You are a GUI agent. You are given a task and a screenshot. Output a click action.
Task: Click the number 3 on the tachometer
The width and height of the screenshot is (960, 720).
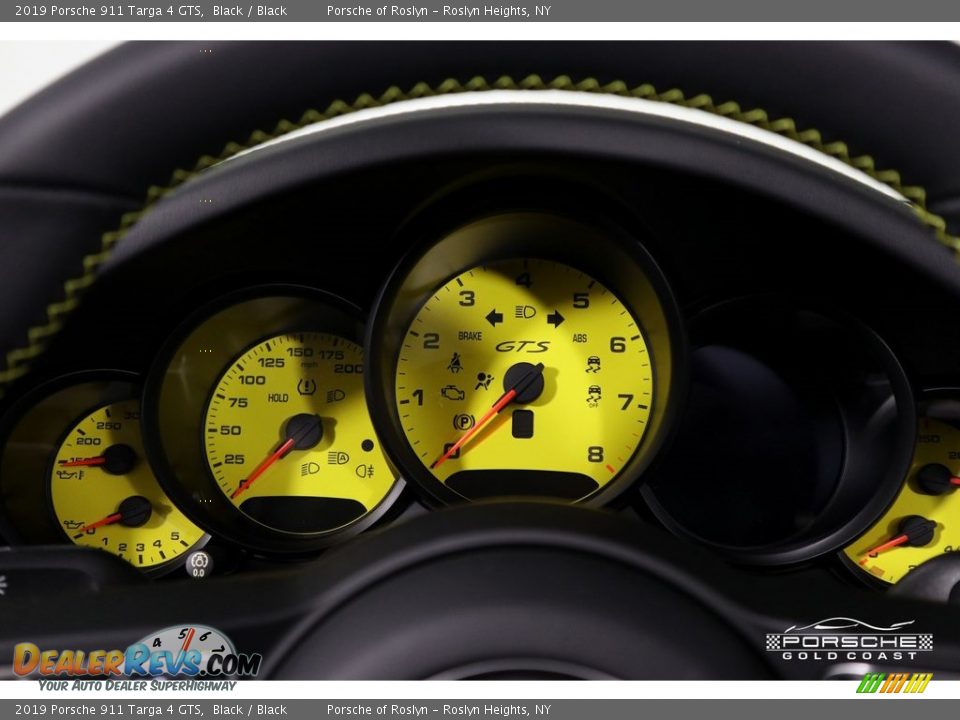(467, 298)
